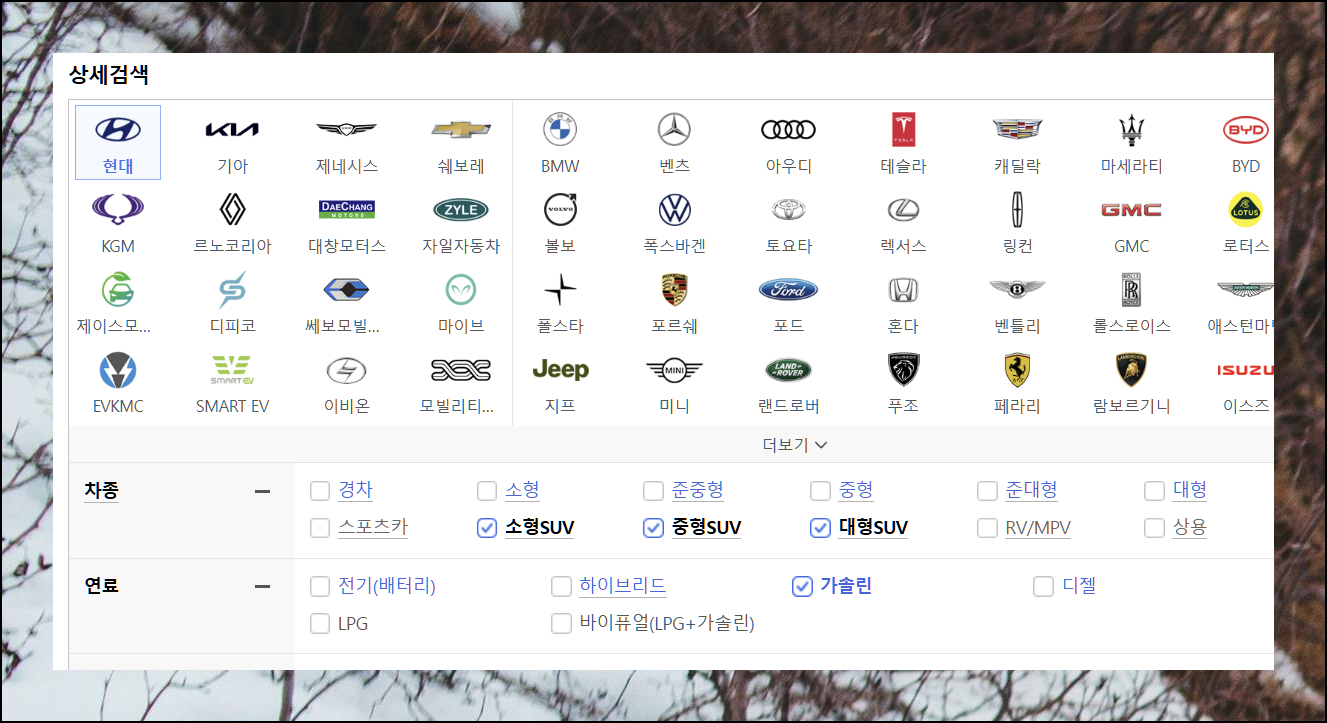Image resolution: width=1327 pixels, height=723 pixels.
Task: Choose the Porsche (포르쉐) crest logo
Action: coord(674,289)
